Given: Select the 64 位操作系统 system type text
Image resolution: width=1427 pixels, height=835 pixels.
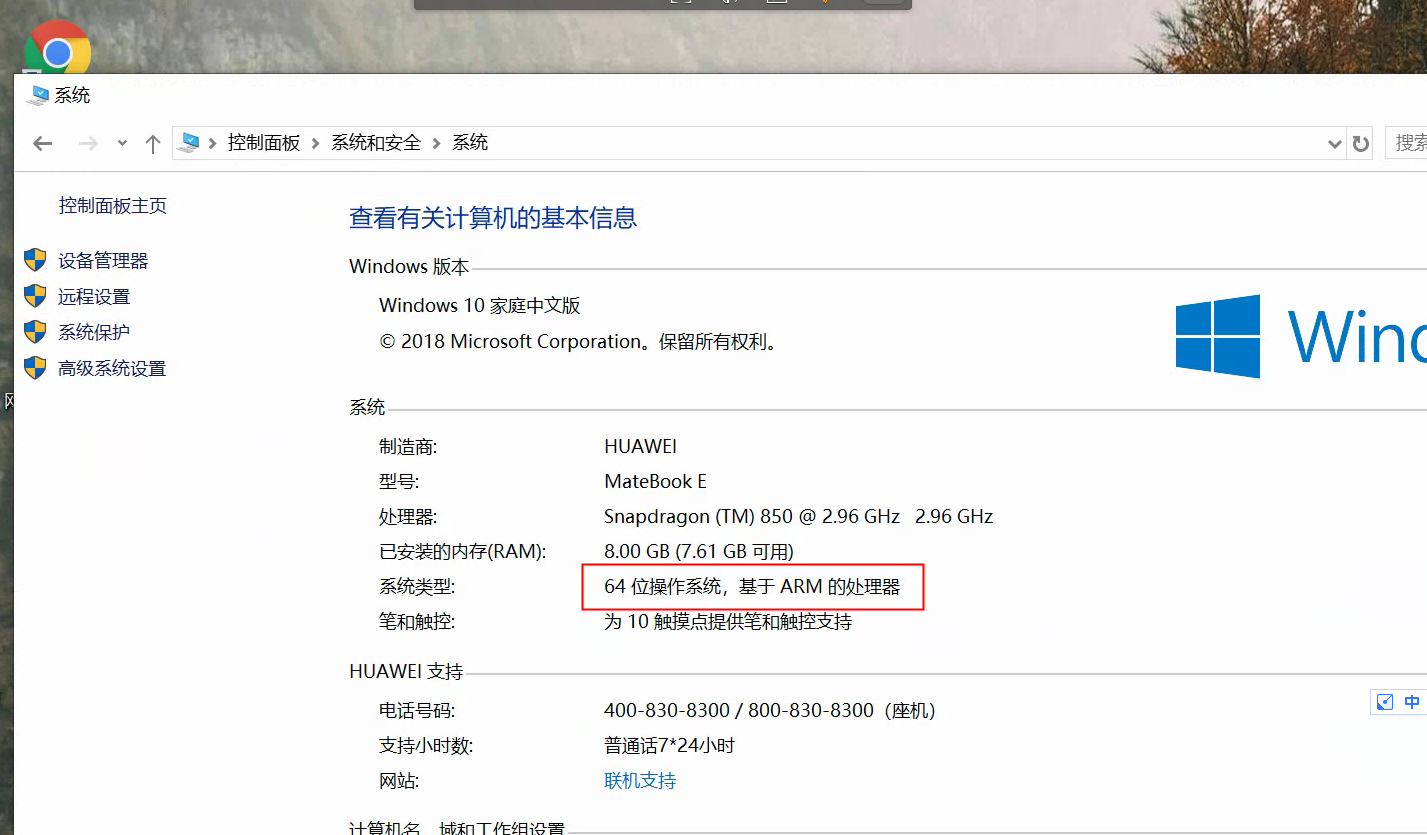Looking at the screenshot, I should click(752, 587).
